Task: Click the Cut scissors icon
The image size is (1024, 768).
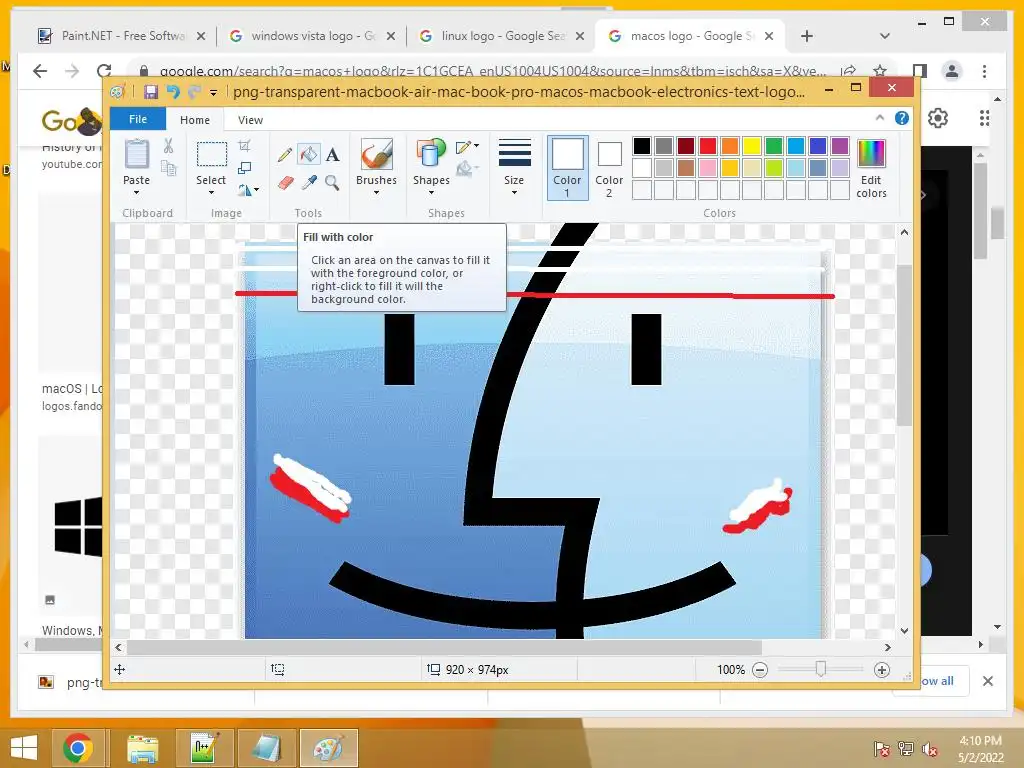Action: point(168,146)
